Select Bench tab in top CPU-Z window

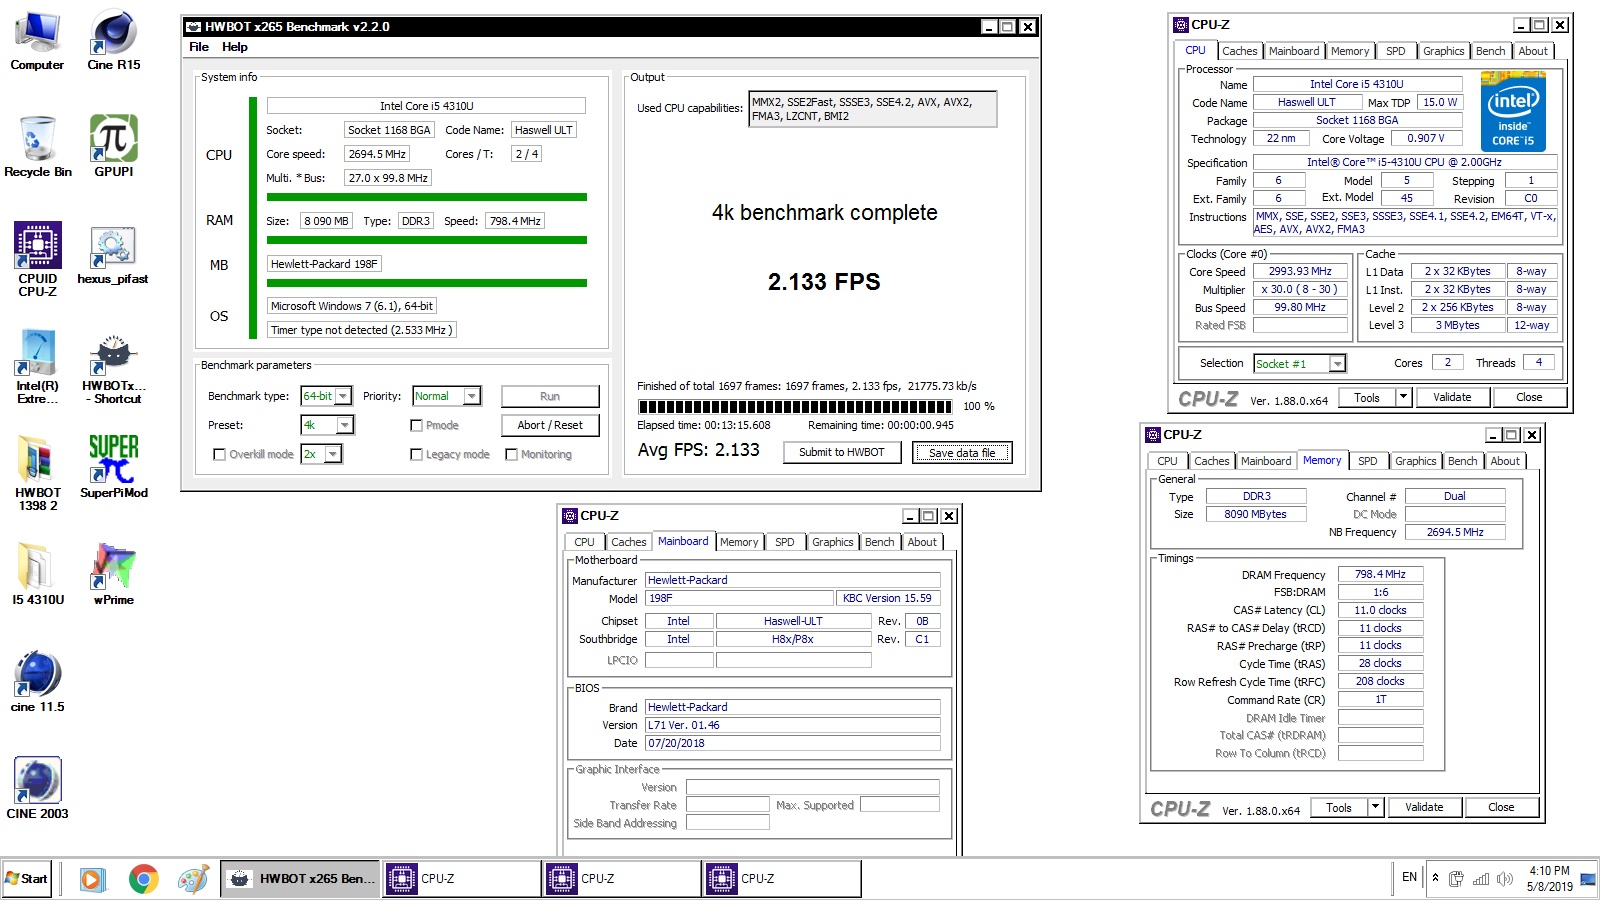pyautogui.click(x=1490, y=51)
